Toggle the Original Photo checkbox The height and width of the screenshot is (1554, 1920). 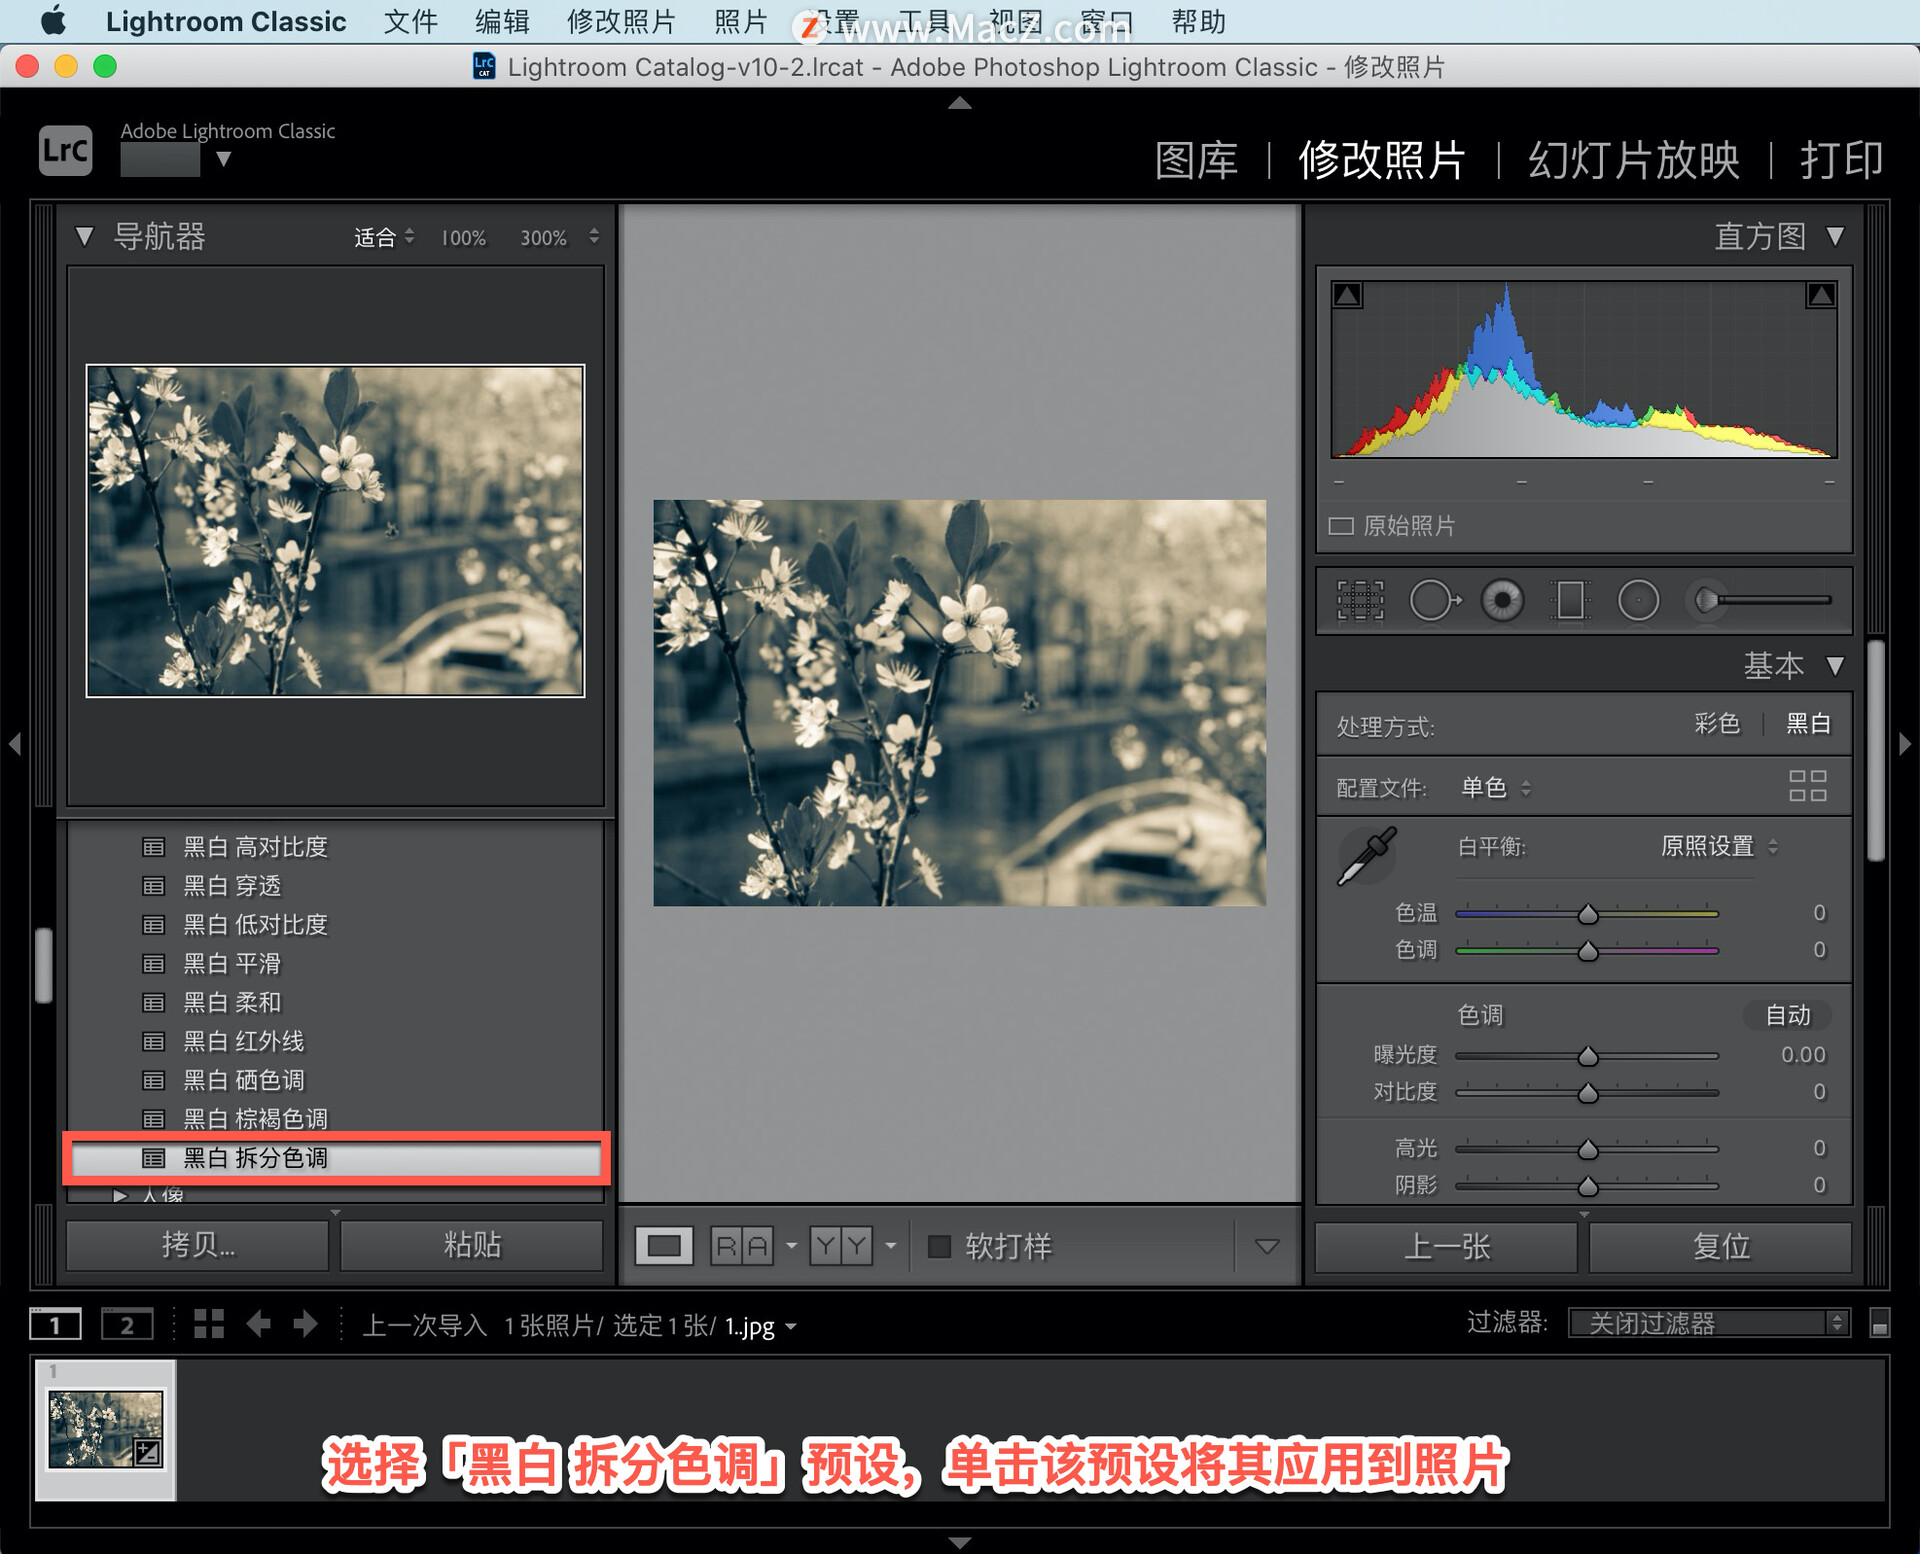[1341, 526]
